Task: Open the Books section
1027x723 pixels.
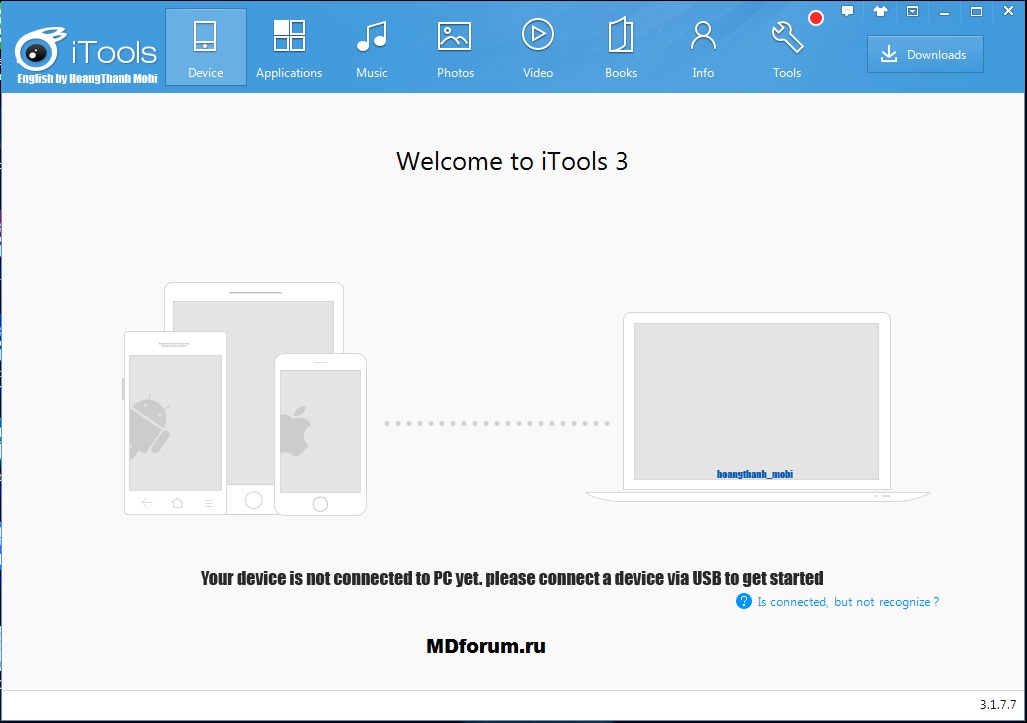Action: [621, 47]
